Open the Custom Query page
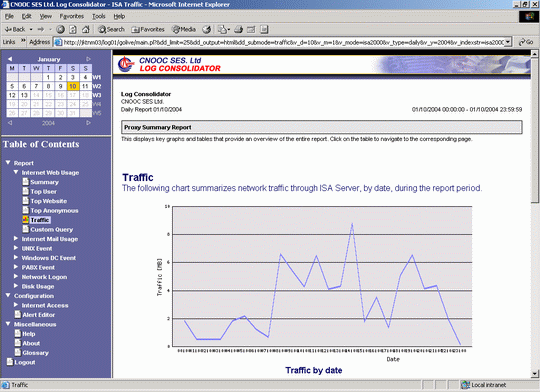The image size is (540, 392). coord(51,229)
